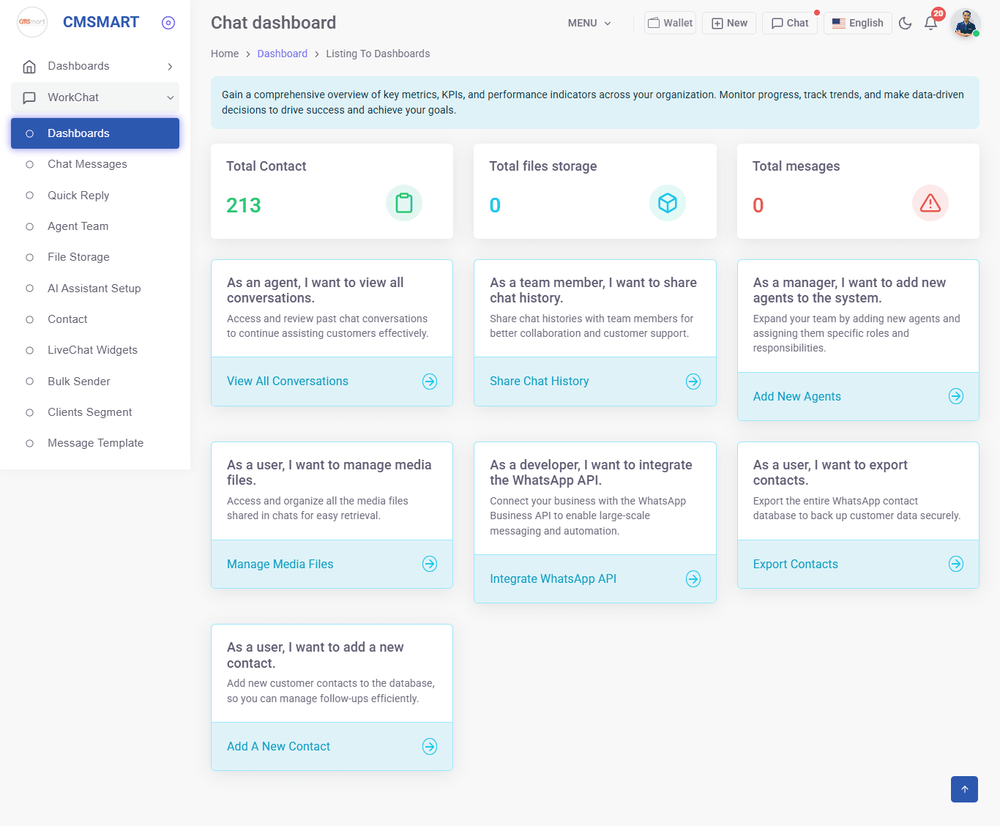Click the Total files storage box icon
The width and height of the screenshot is (1000, 826).
tap(667, 204)
